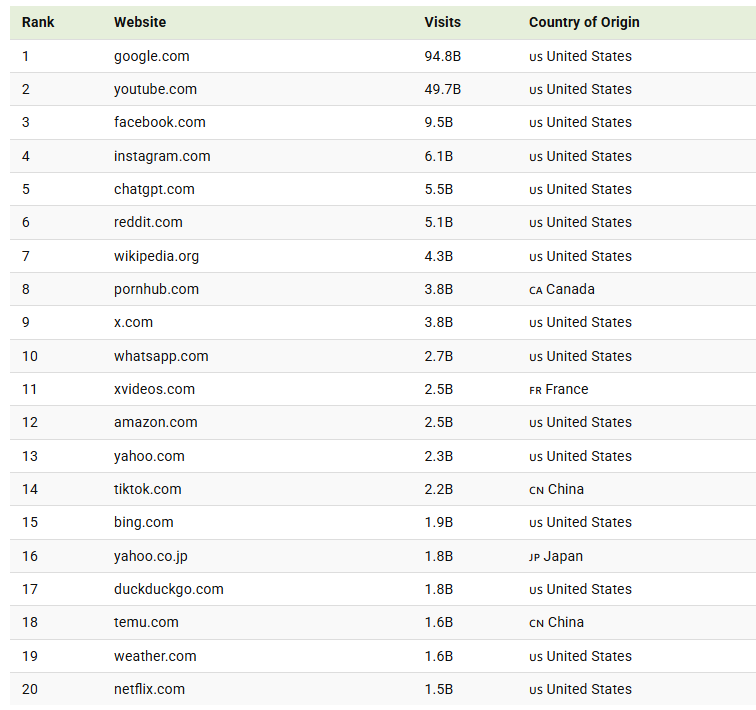
Task: Click rank number 7
Action: coord(26,256)
